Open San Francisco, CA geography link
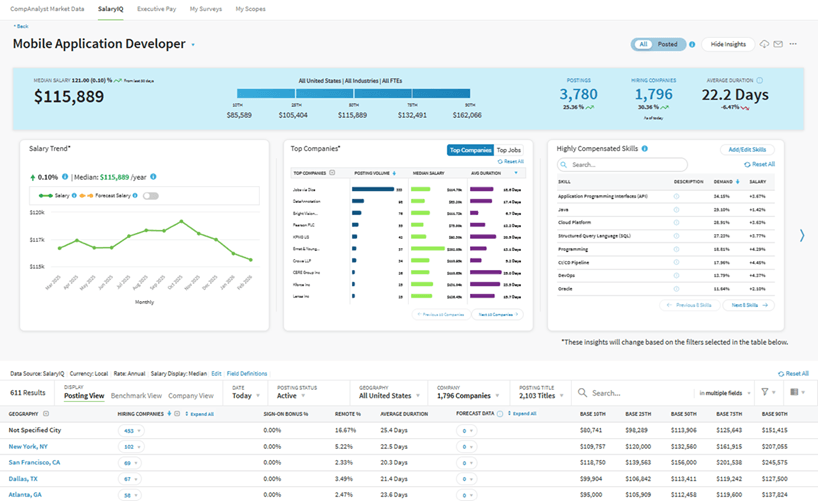The width and height of the screenshot is (818, 501). [34, 462]
